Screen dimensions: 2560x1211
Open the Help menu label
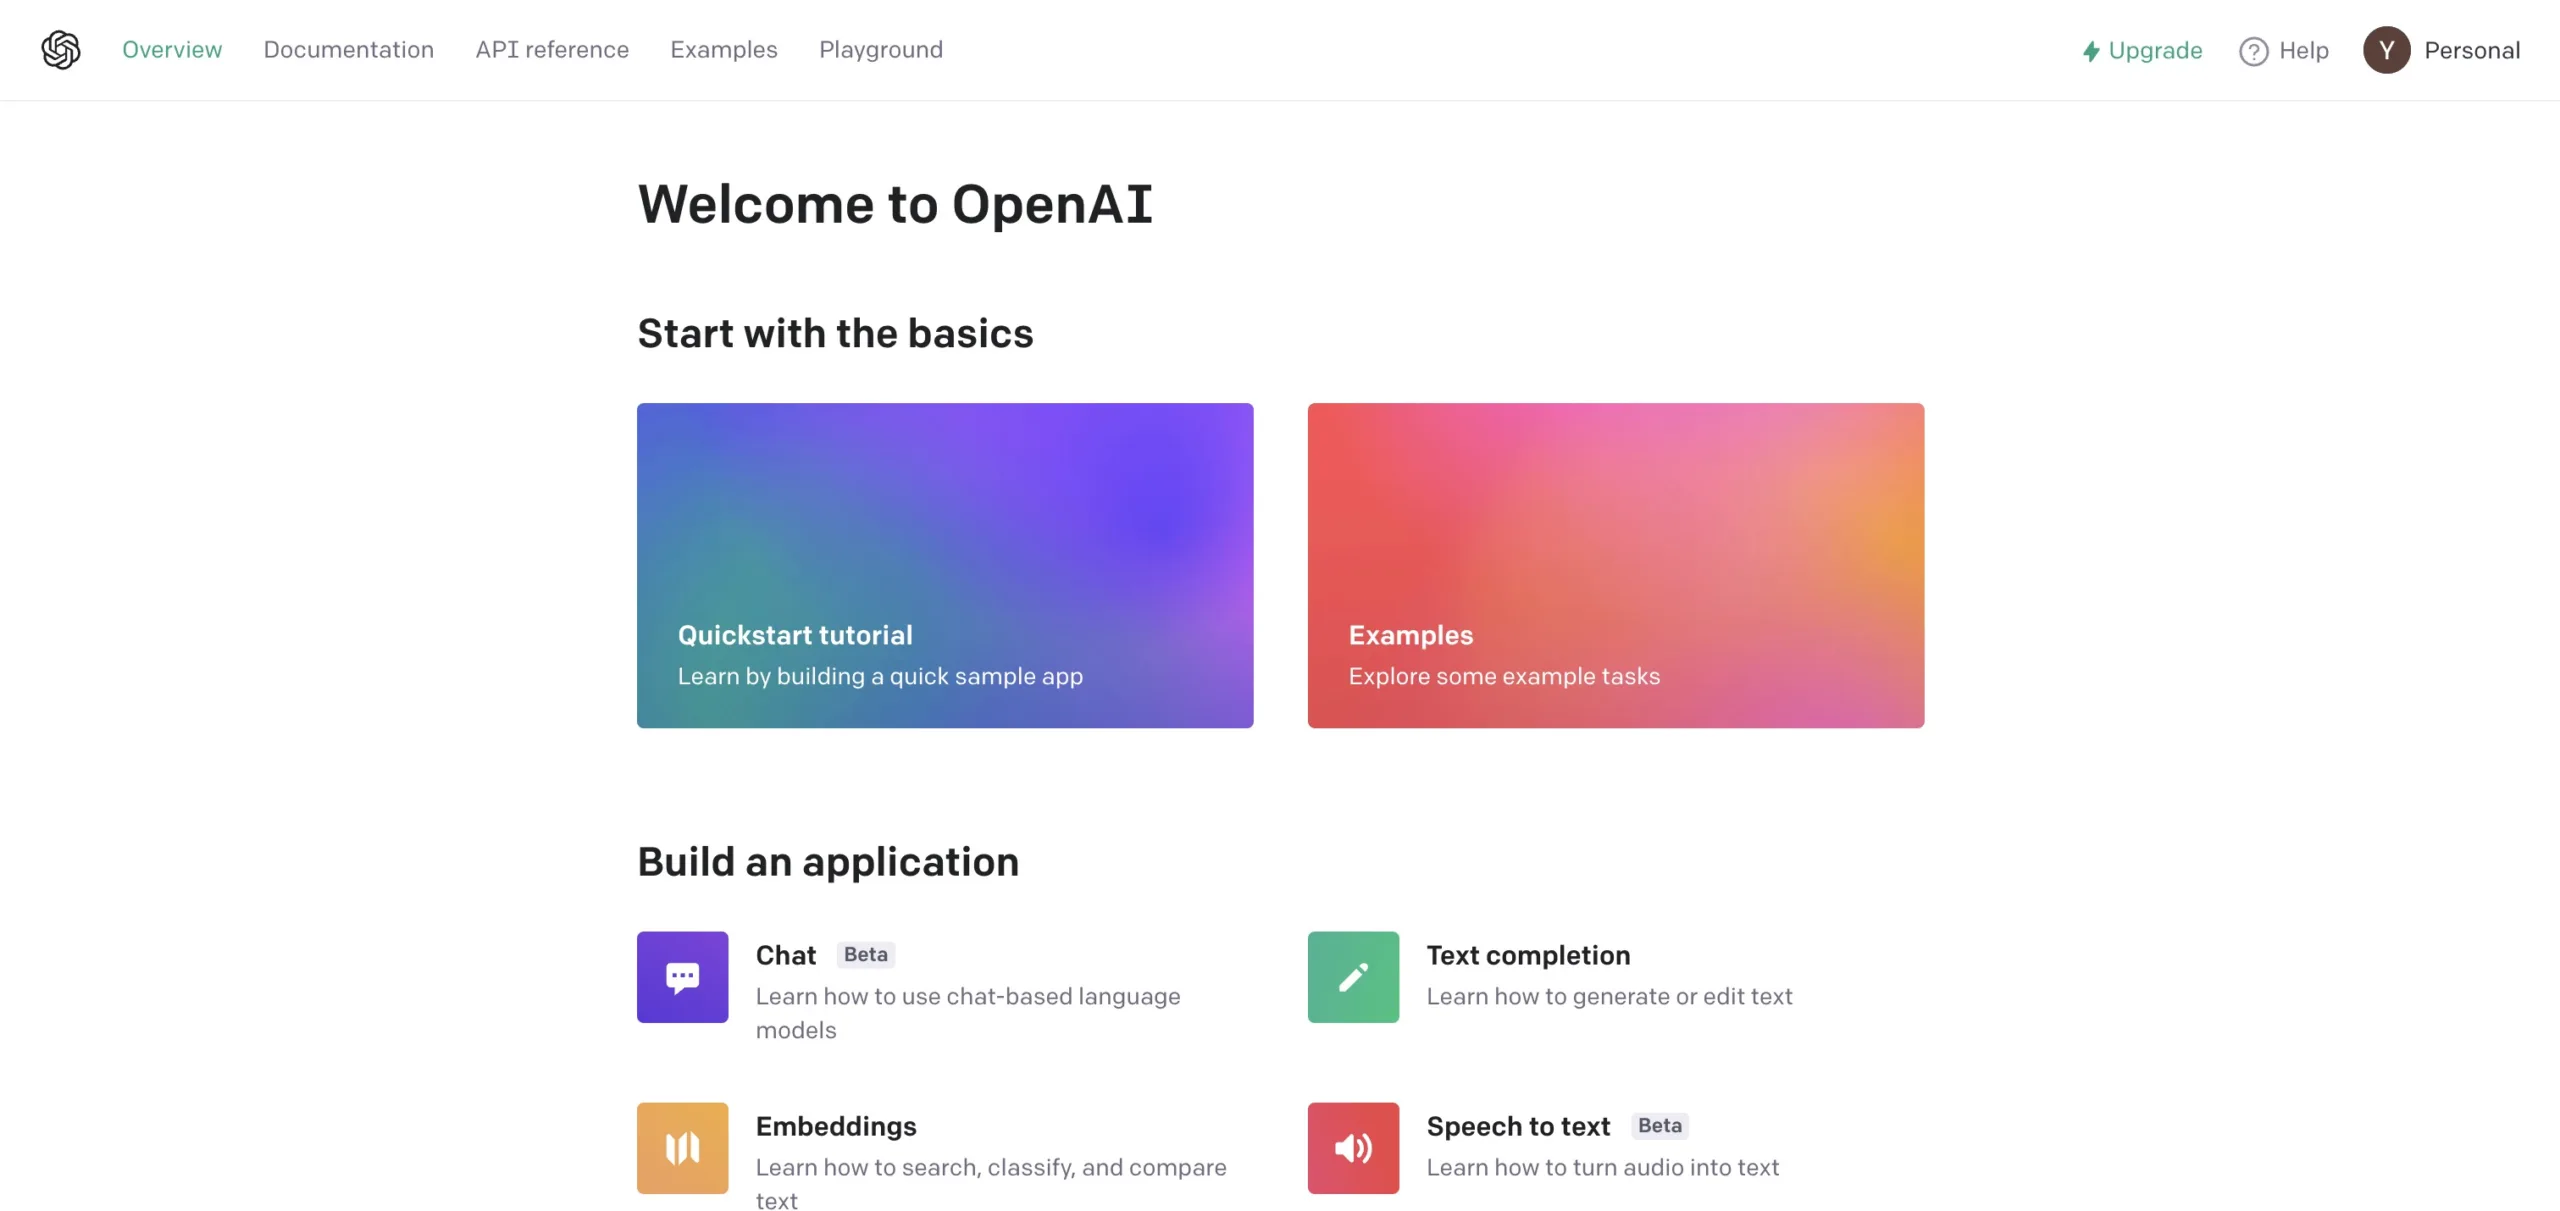pyautogui.click(x=2303, y=50)
